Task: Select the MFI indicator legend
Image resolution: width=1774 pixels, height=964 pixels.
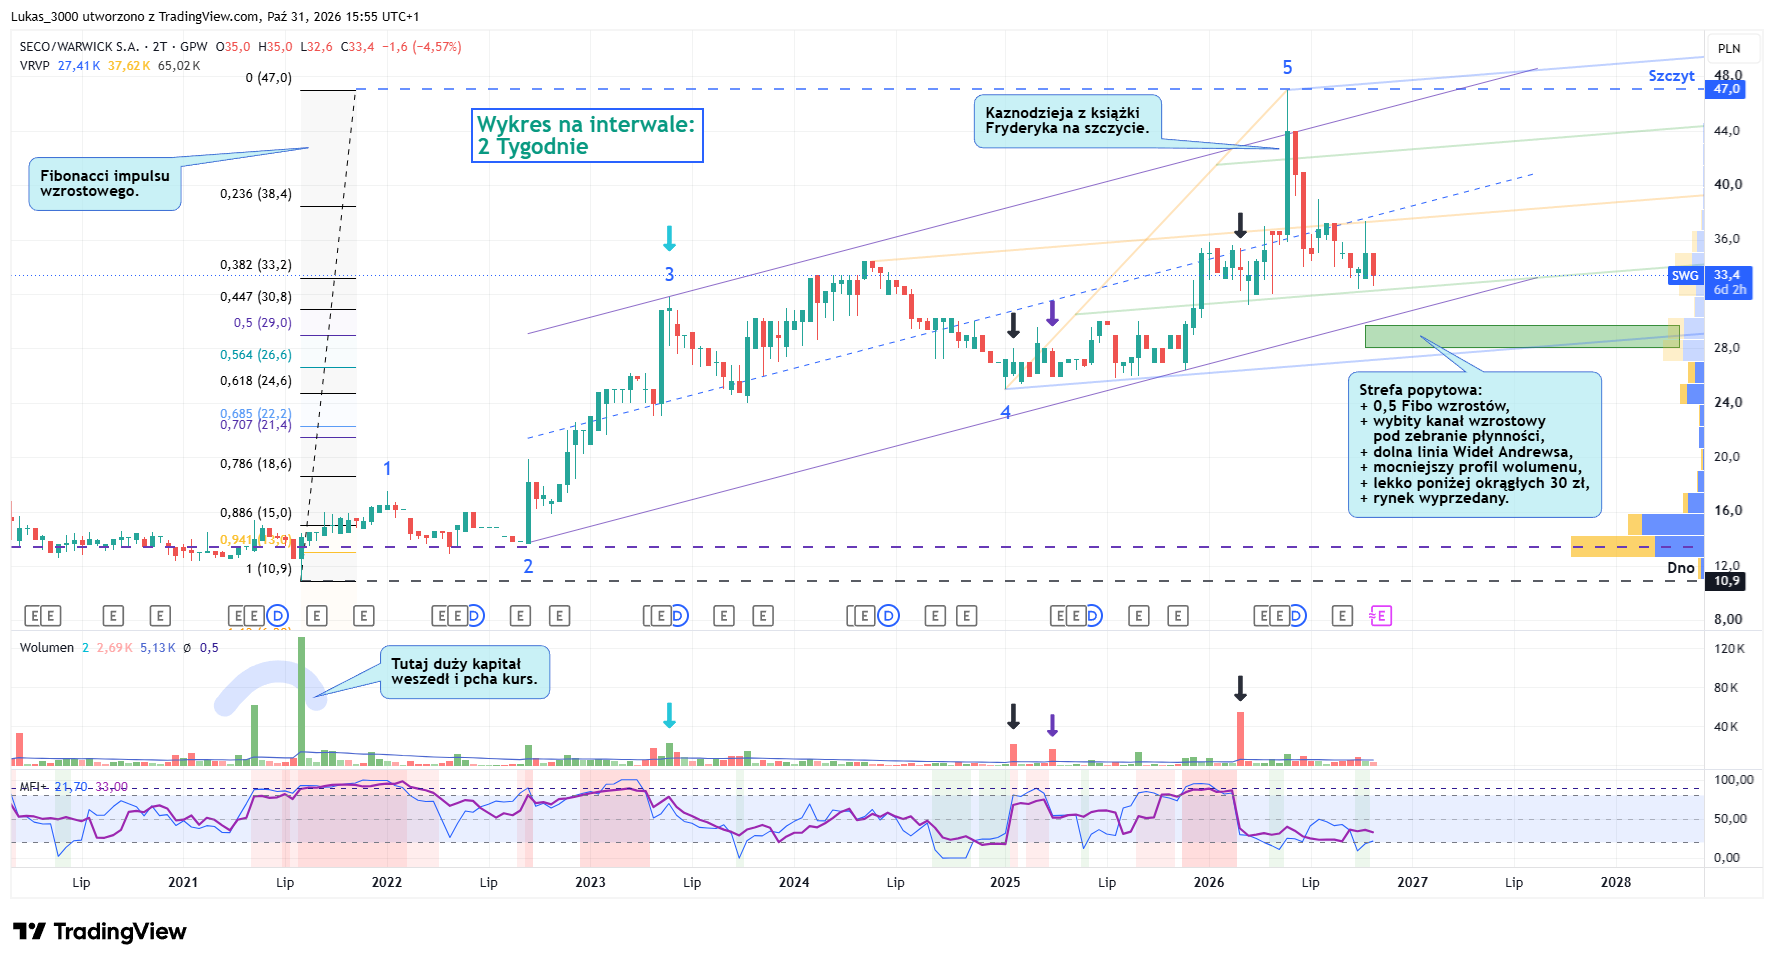Action: coord(31,787)
